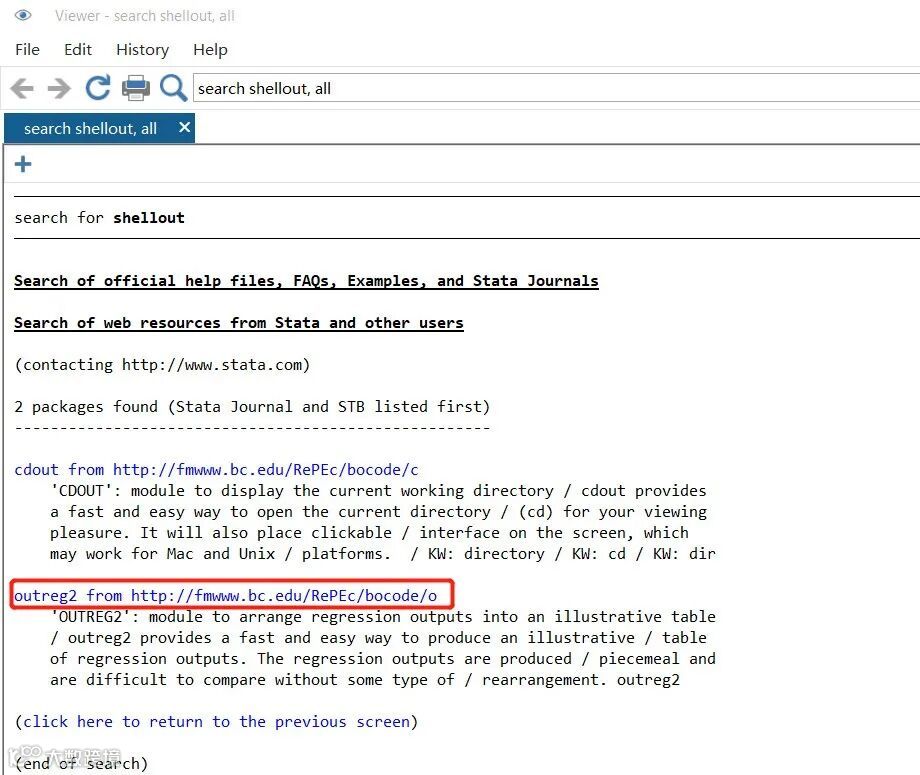Click 'are difficult to compare without' line

[x=365, y=680]
